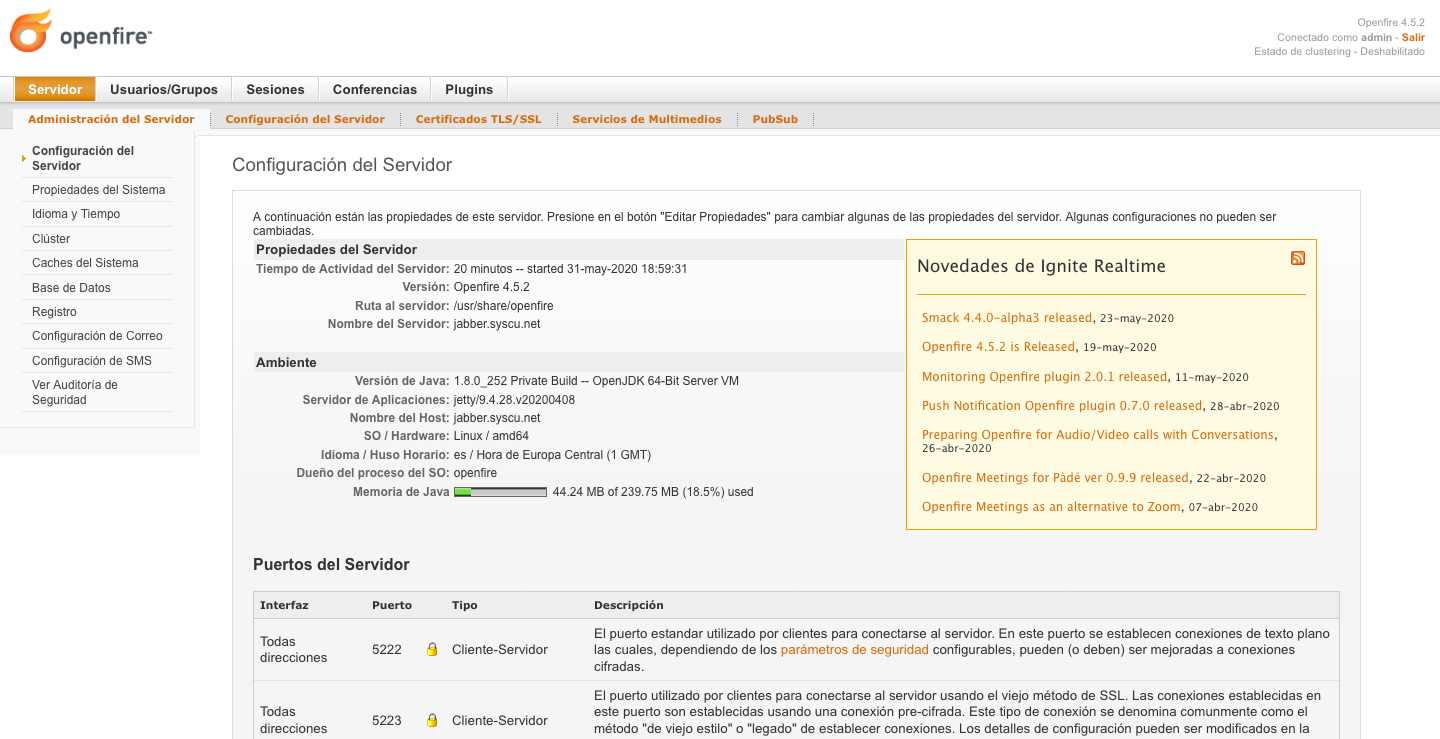
Task: Open Ver Auditoría de Seguridad page
Action: click(75, 392)
